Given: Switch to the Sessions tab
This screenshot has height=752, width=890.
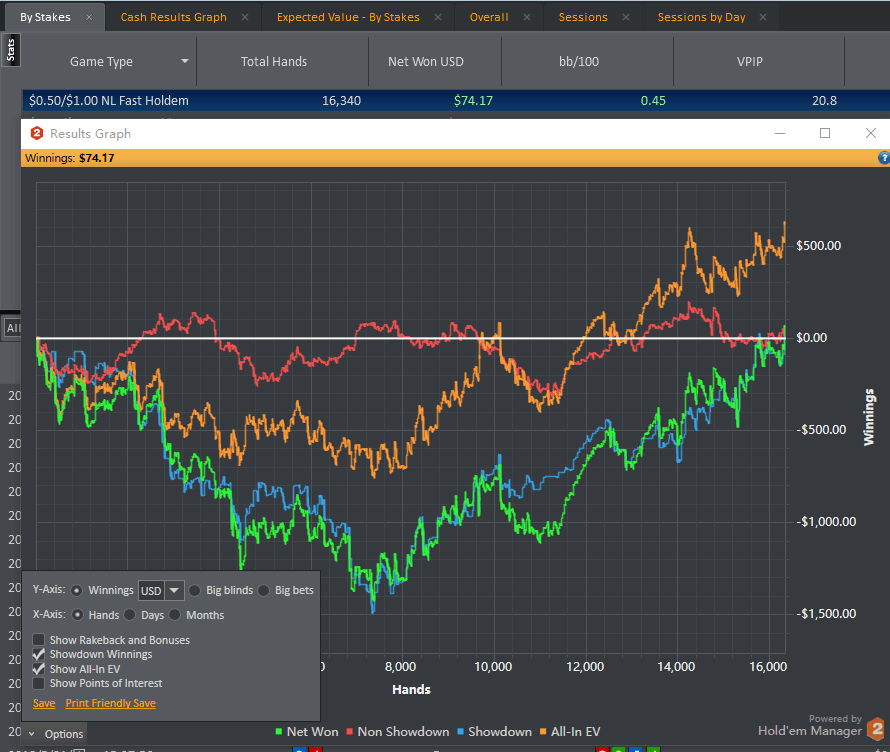Looking at the screenshot, I should pos(582,17).
